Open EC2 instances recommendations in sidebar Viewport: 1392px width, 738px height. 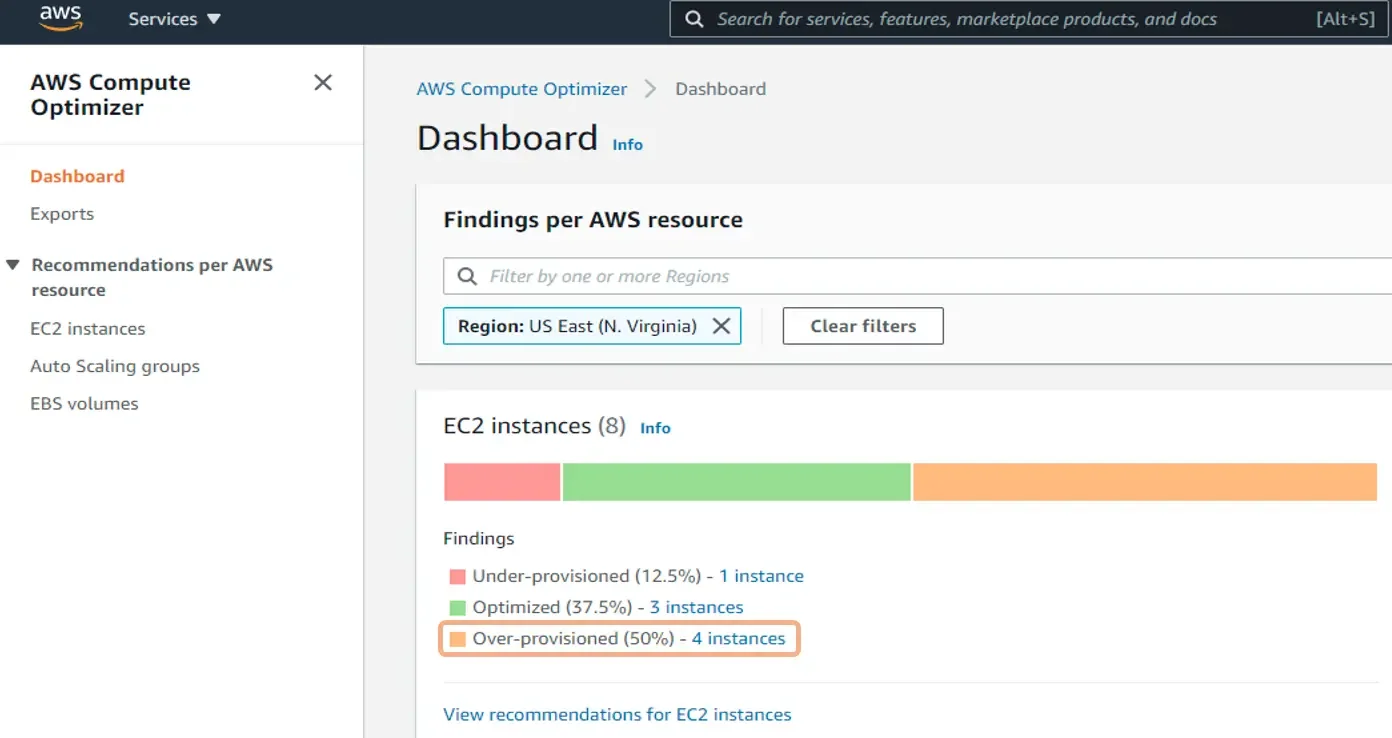[x=88, y=329]
